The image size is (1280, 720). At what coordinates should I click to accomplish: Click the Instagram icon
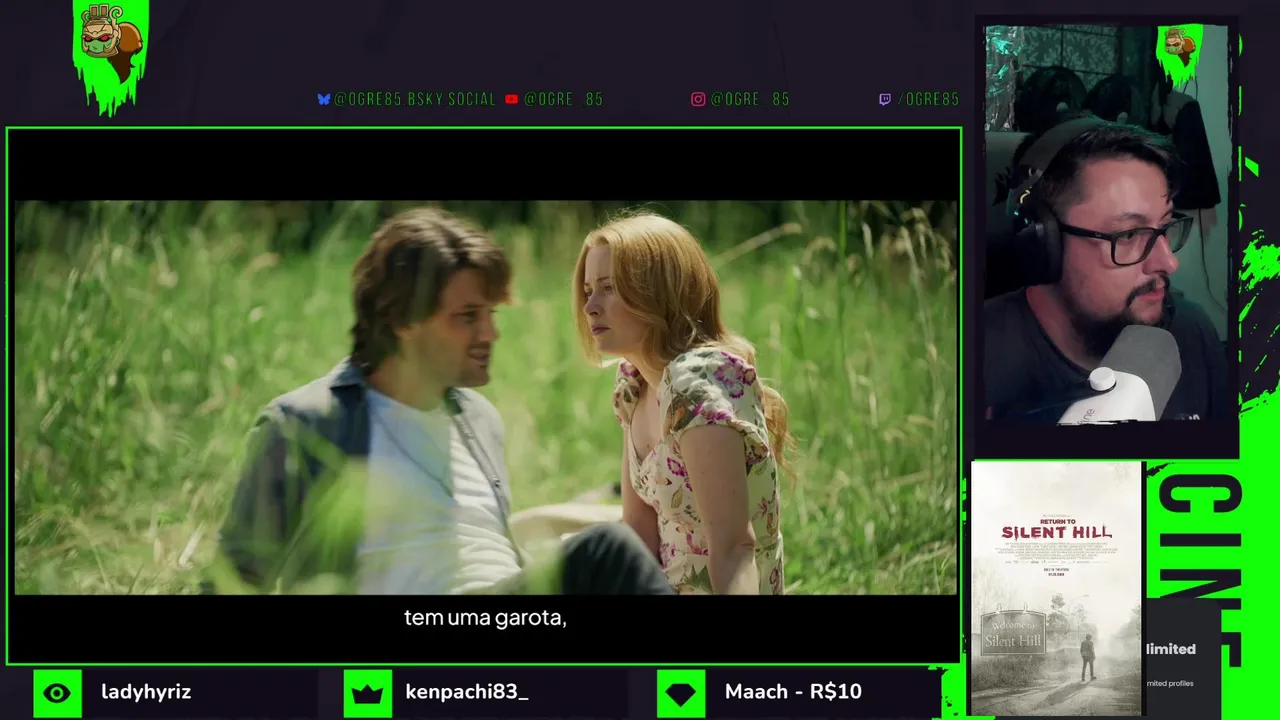[x=698, y=99]
